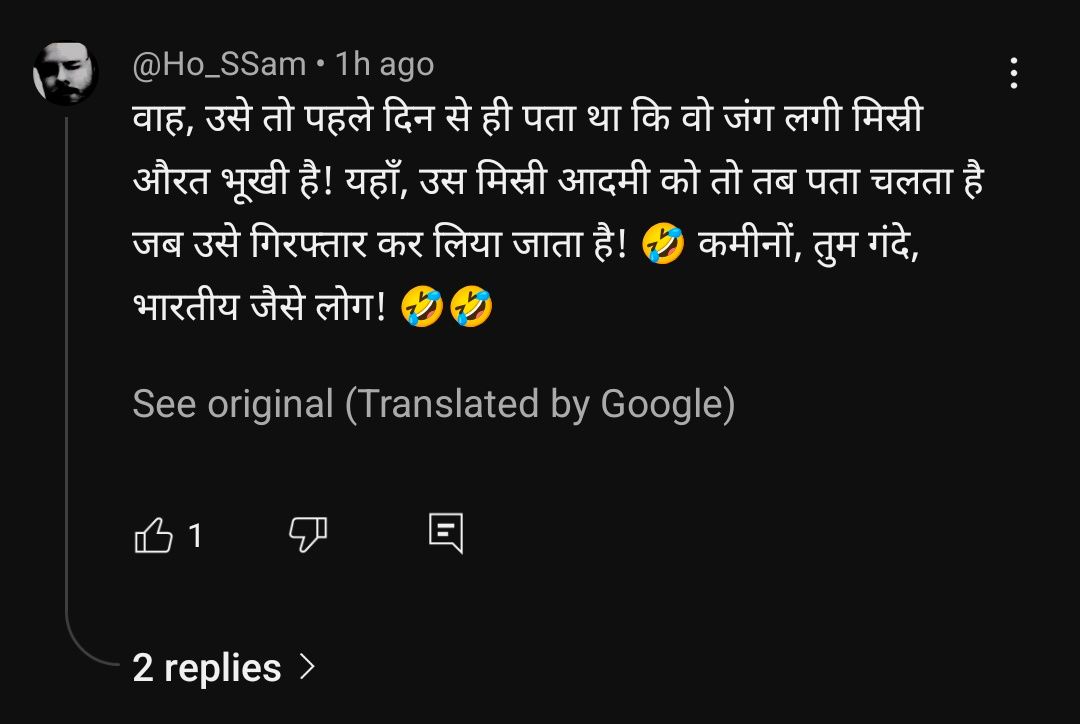The image size is (1080, 724).
Task: Tap the reply comment icon
Action: click(x=446, y=535)
